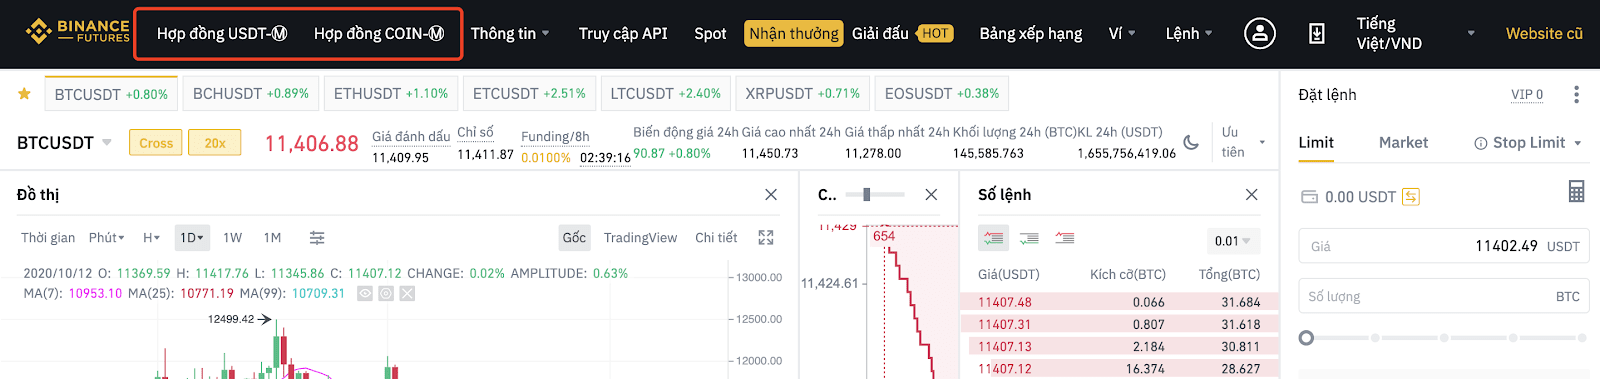
Task: Open the calculator icon in order panel
Action: (1576, 191)
